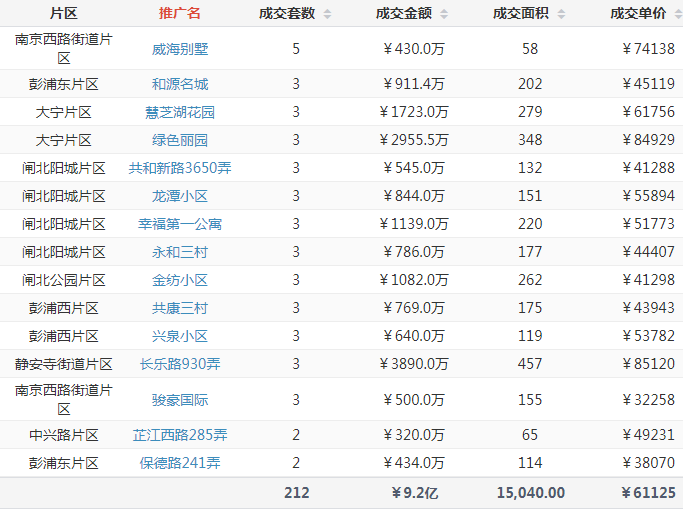Select the area value 58
683x509 pixels.
pos(530,49)
